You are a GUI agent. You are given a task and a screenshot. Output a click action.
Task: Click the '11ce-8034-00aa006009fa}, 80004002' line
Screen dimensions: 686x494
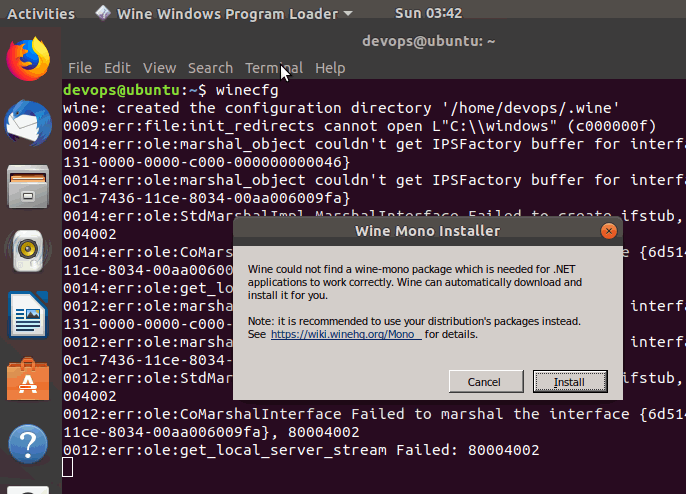(211, 432)
